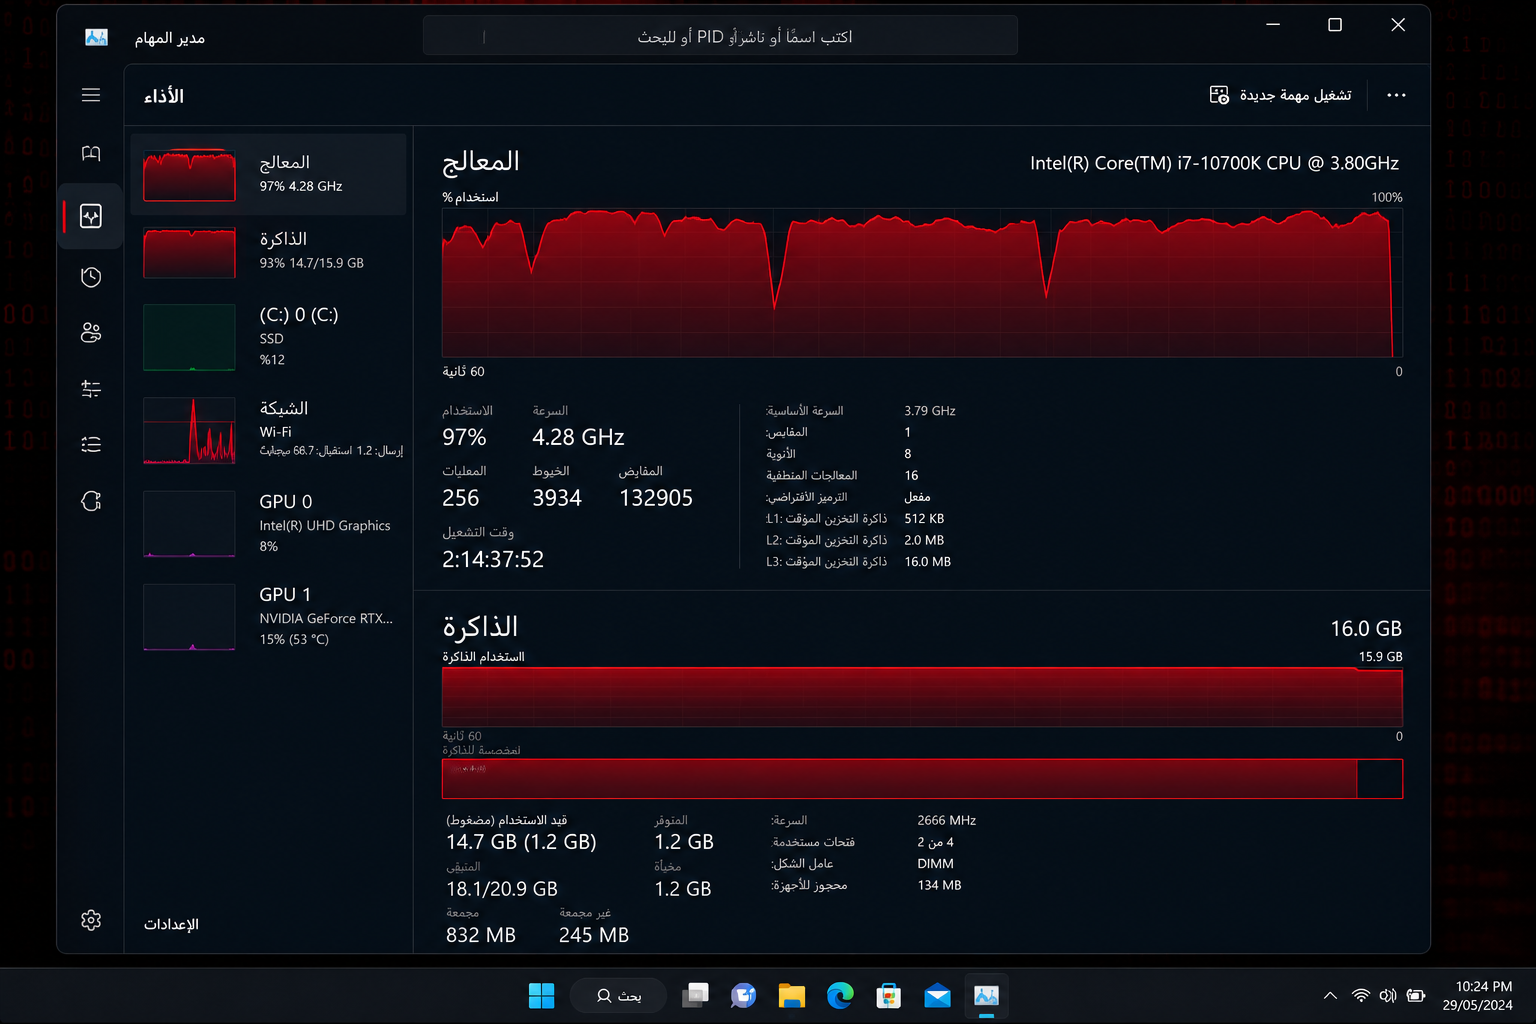Screen dimensions: 1536x1024
Task: Select the الذاكرة memory performance item
Action: click(269, 251)
